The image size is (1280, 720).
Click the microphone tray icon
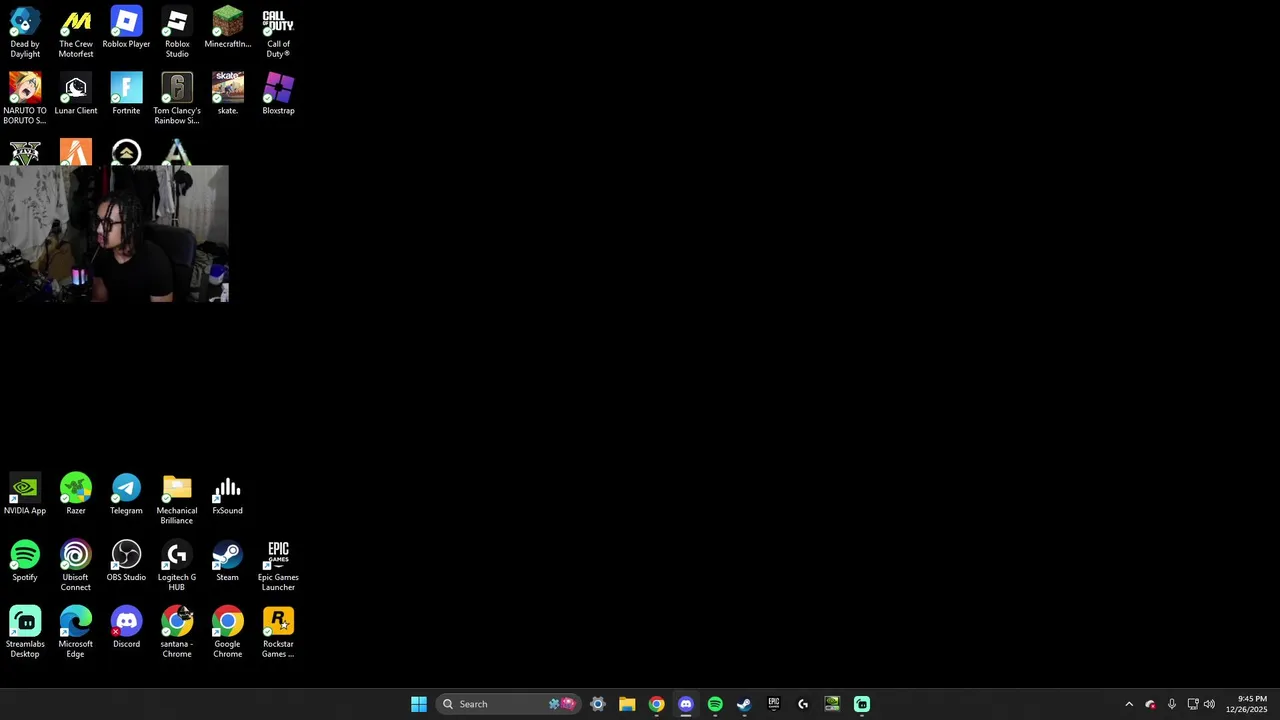(x=1172, y=704)
